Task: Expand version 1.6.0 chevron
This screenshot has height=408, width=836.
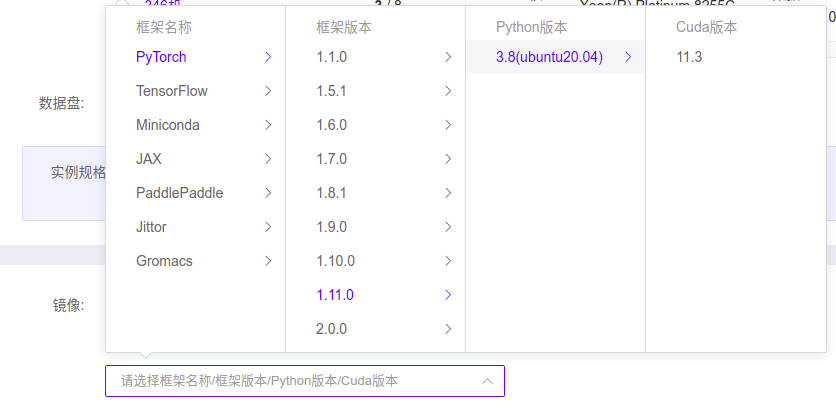Action: pyautogui.click(x=448, y=125)
